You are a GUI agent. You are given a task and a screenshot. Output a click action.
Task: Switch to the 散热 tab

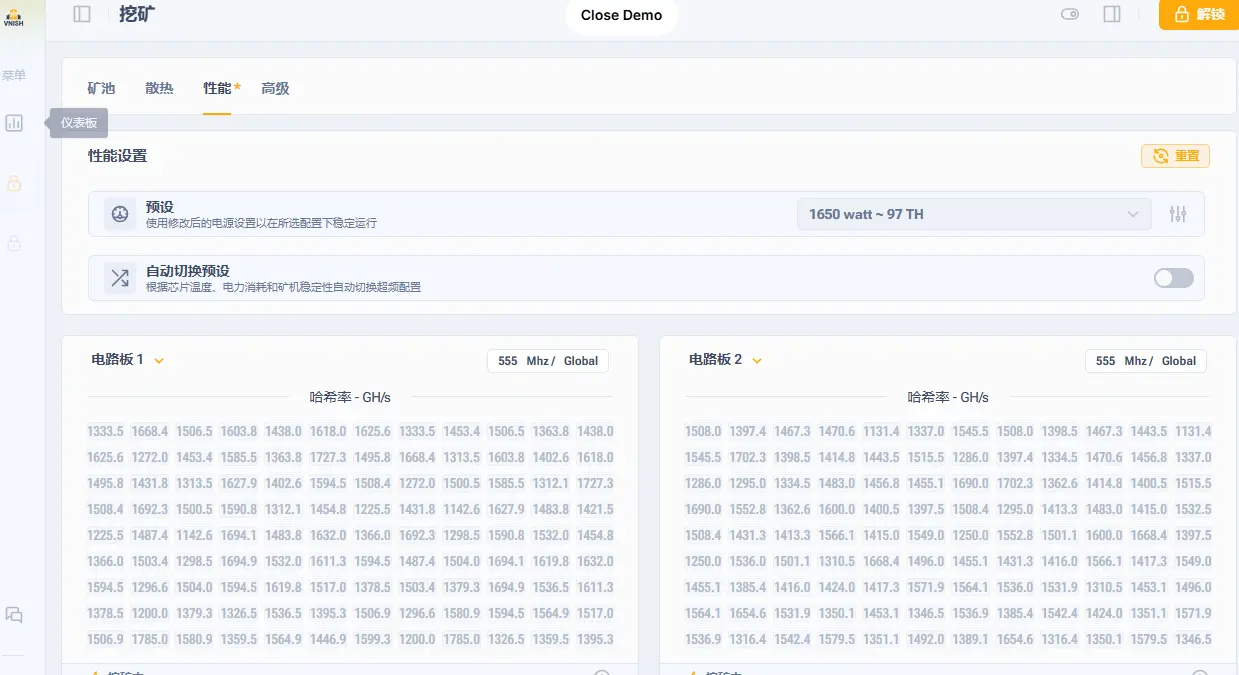[x=159, y=88]
